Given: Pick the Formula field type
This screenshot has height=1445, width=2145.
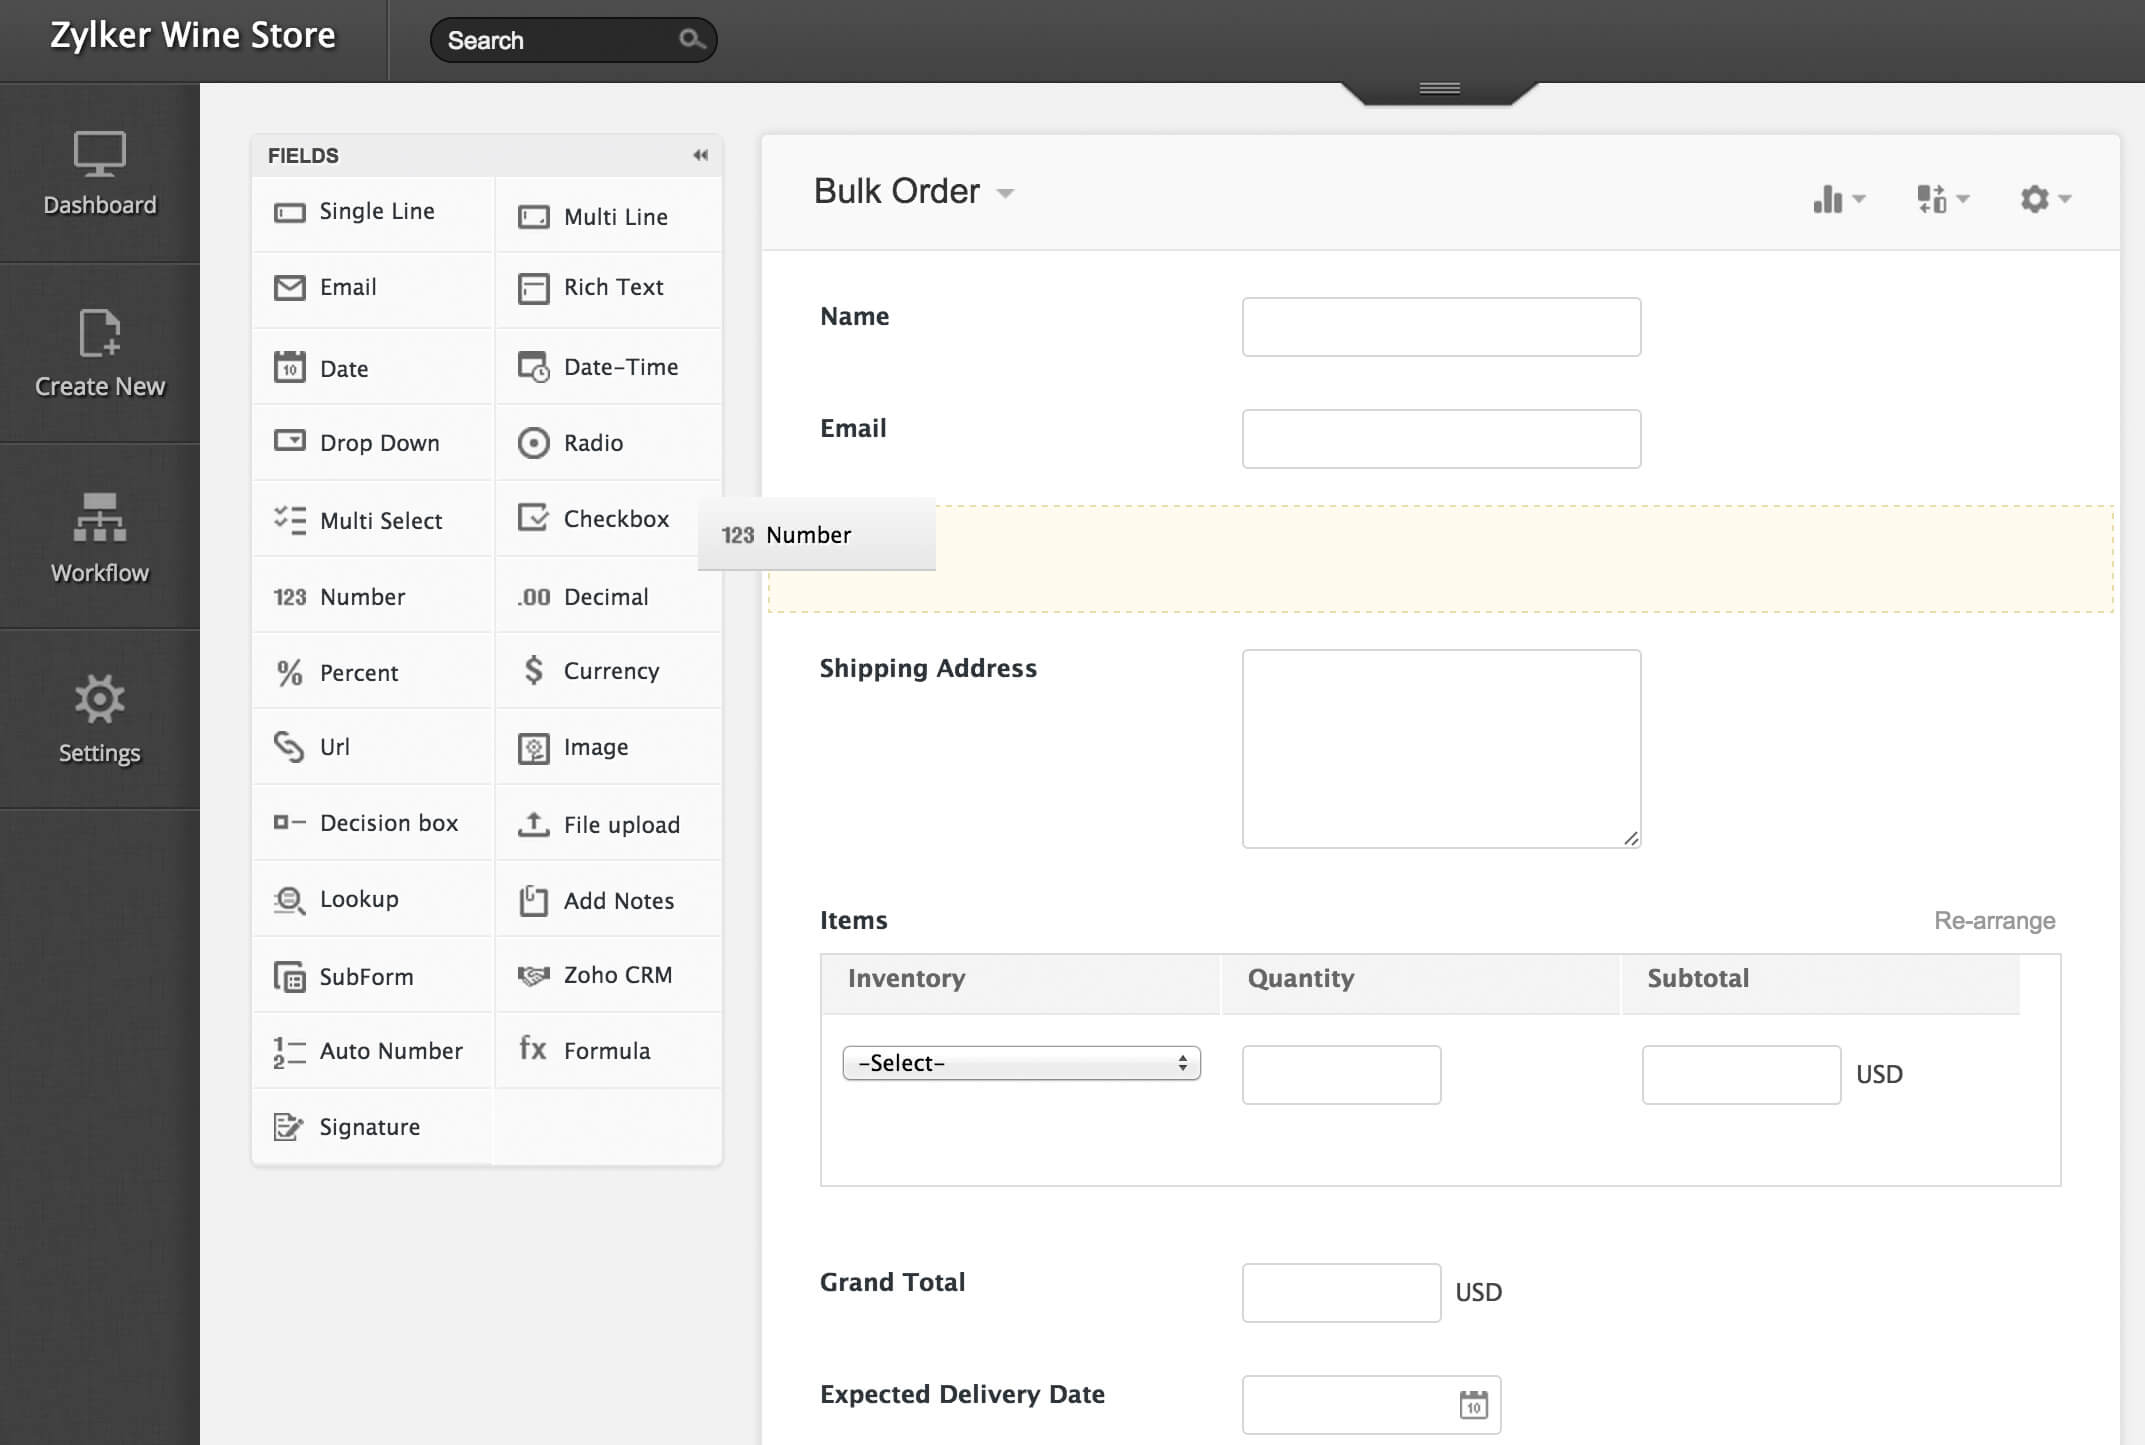Looking at the screenshot, I should [606, 1050].
